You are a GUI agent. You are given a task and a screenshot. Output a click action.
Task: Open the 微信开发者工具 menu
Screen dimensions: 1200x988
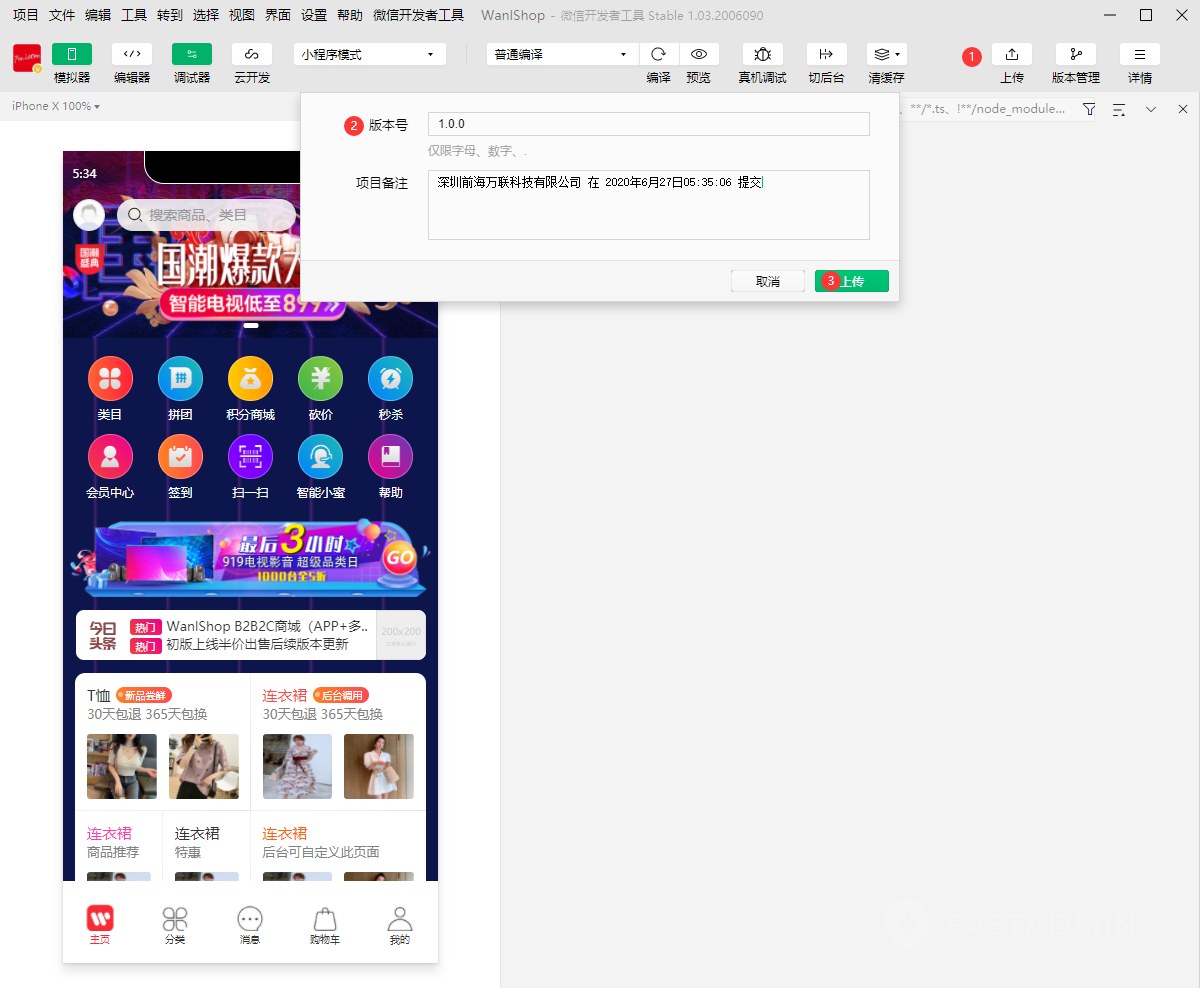(x=418, y=15)
